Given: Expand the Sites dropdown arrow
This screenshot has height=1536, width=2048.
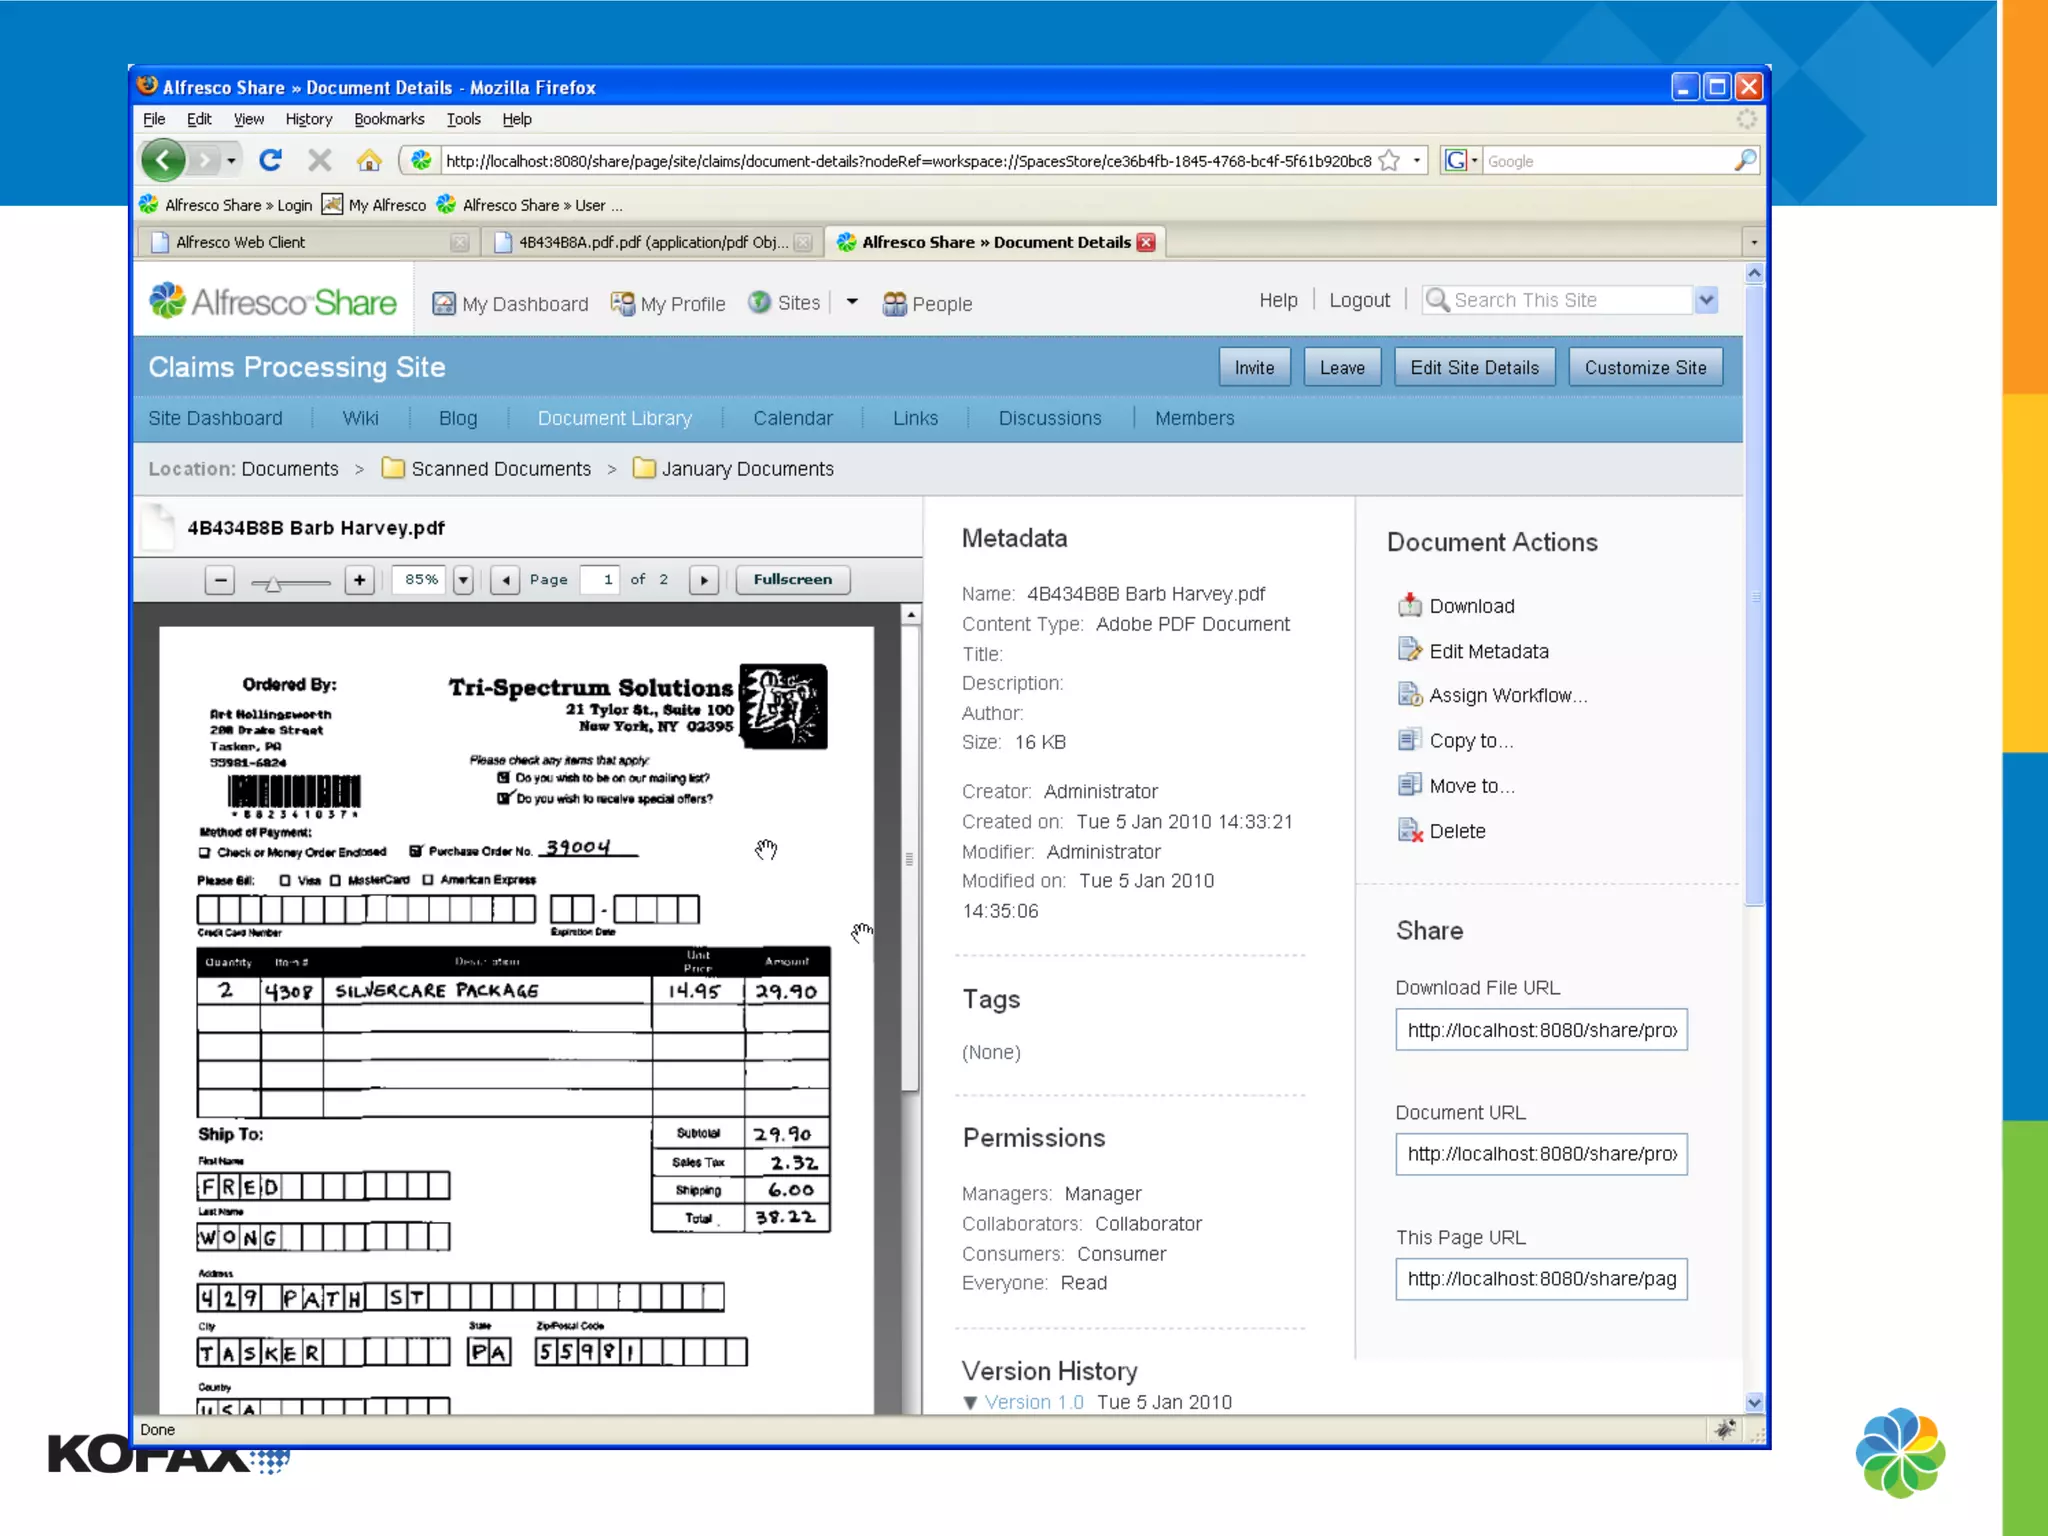Looking at the screenshot, I should 852,301.
